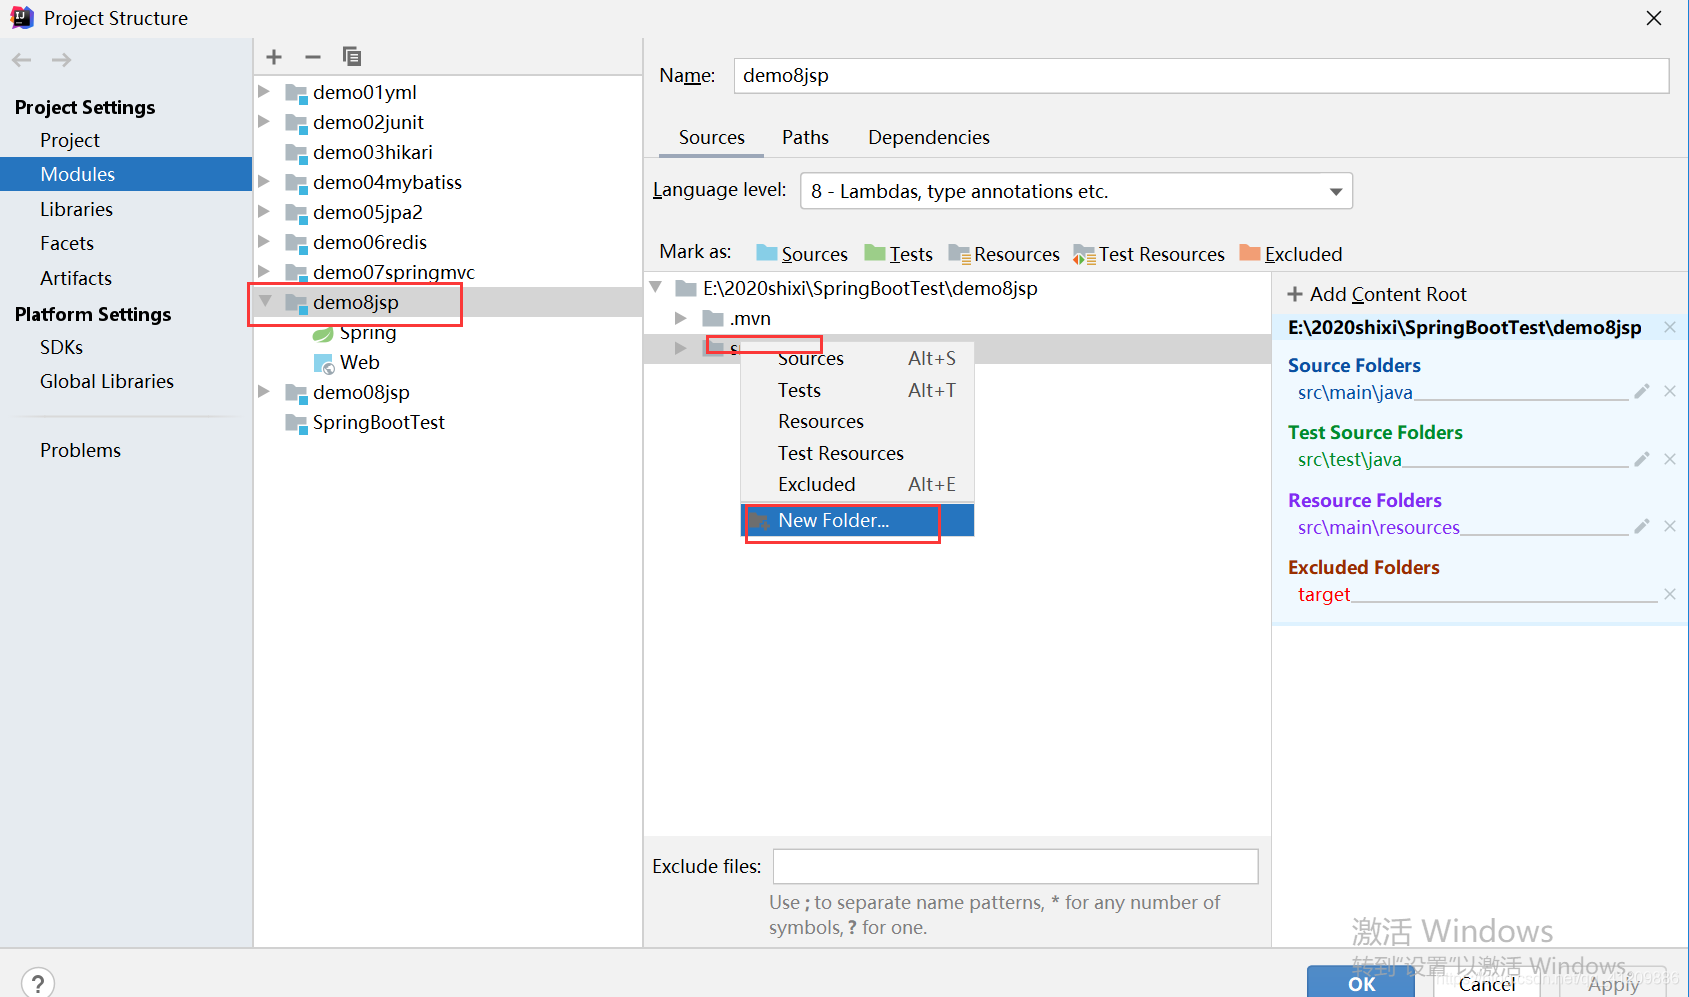Click the Copy module icon
Viewport: 1689px width, 997px height.
pos(351,57)
